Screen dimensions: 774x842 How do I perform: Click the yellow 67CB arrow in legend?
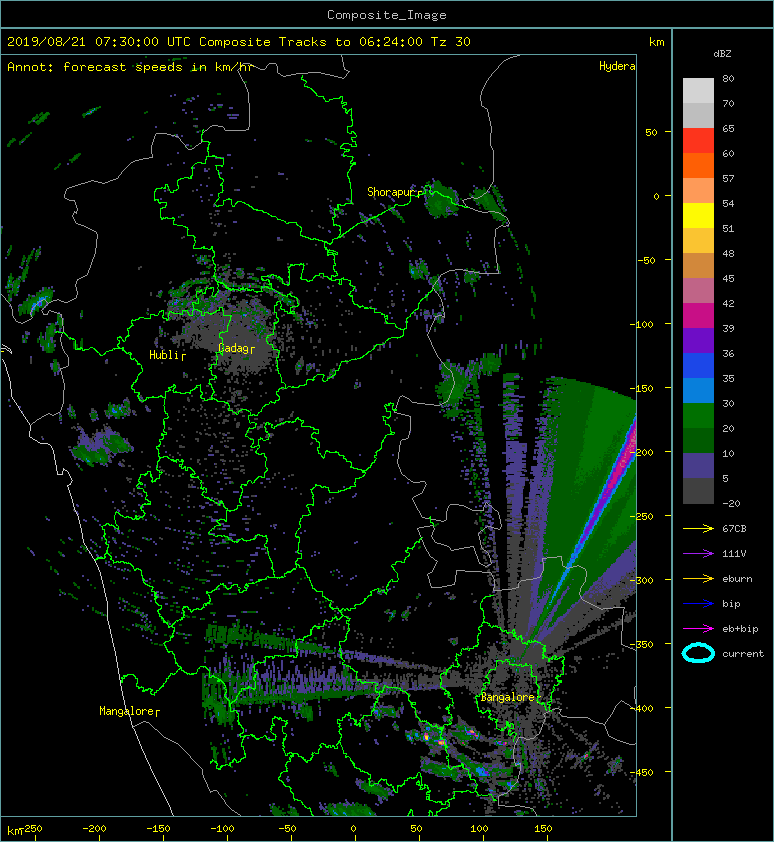(x=698, y=528)
